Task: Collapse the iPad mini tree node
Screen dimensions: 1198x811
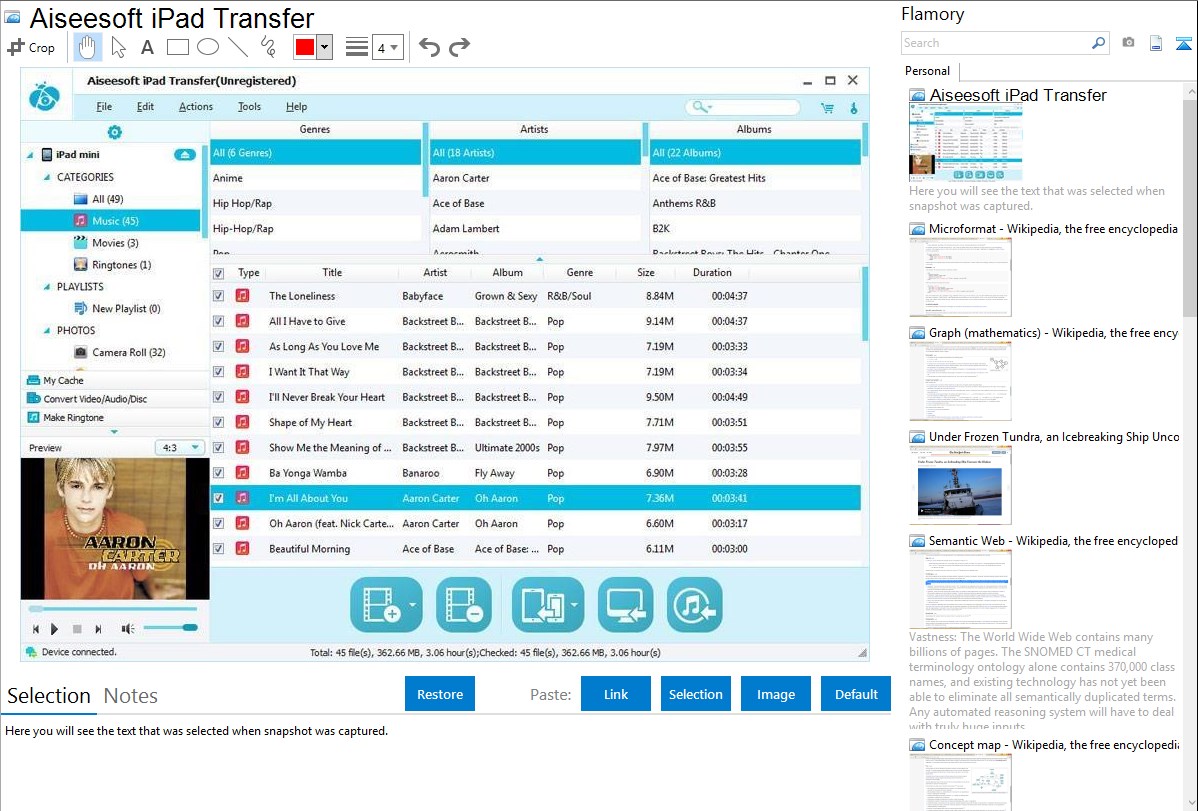Action: click(30, 155)
